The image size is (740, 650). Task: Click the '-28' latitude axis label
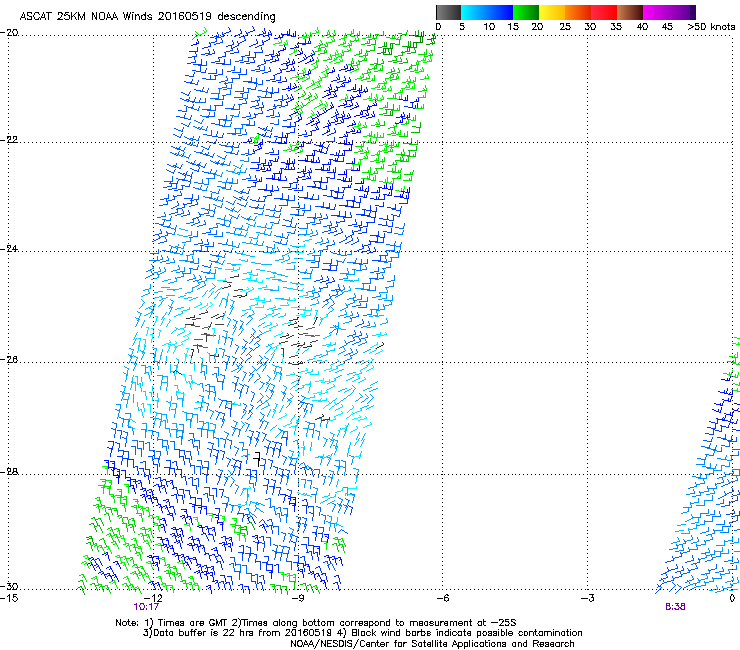click(9, 472)
